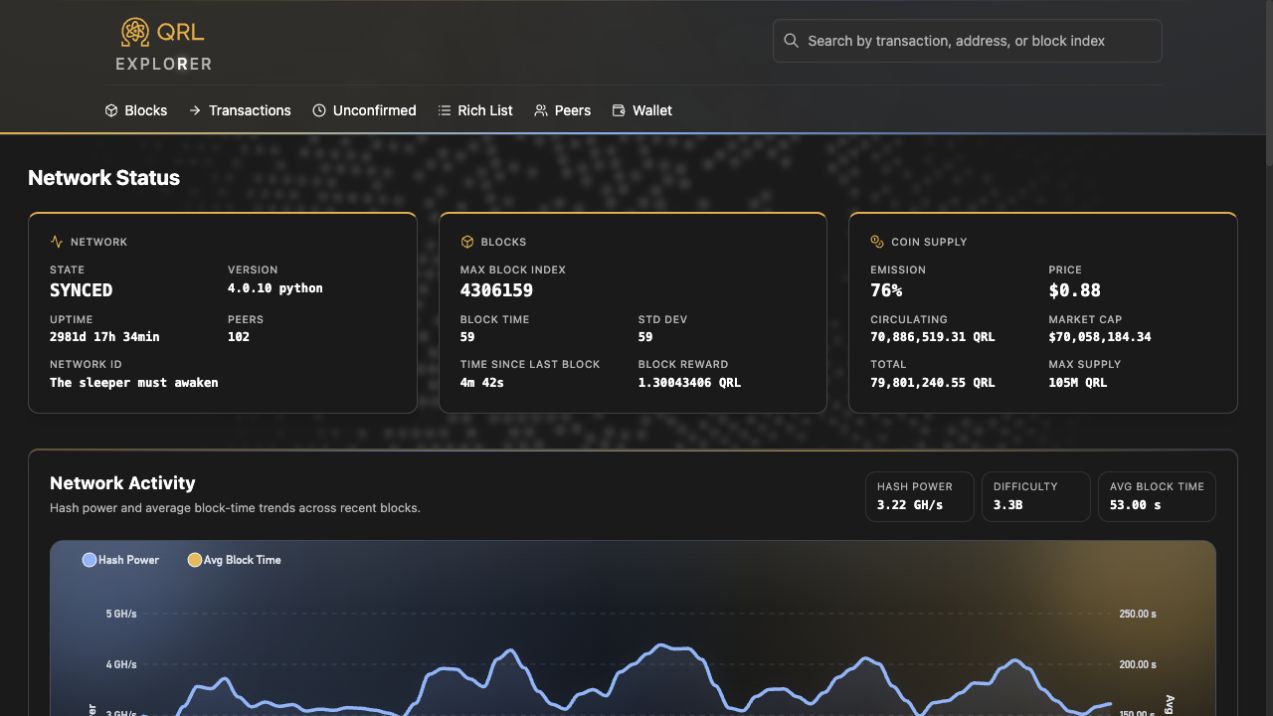
Task: Toggle the Hash Power legend swatch
Action: (89, 560)
